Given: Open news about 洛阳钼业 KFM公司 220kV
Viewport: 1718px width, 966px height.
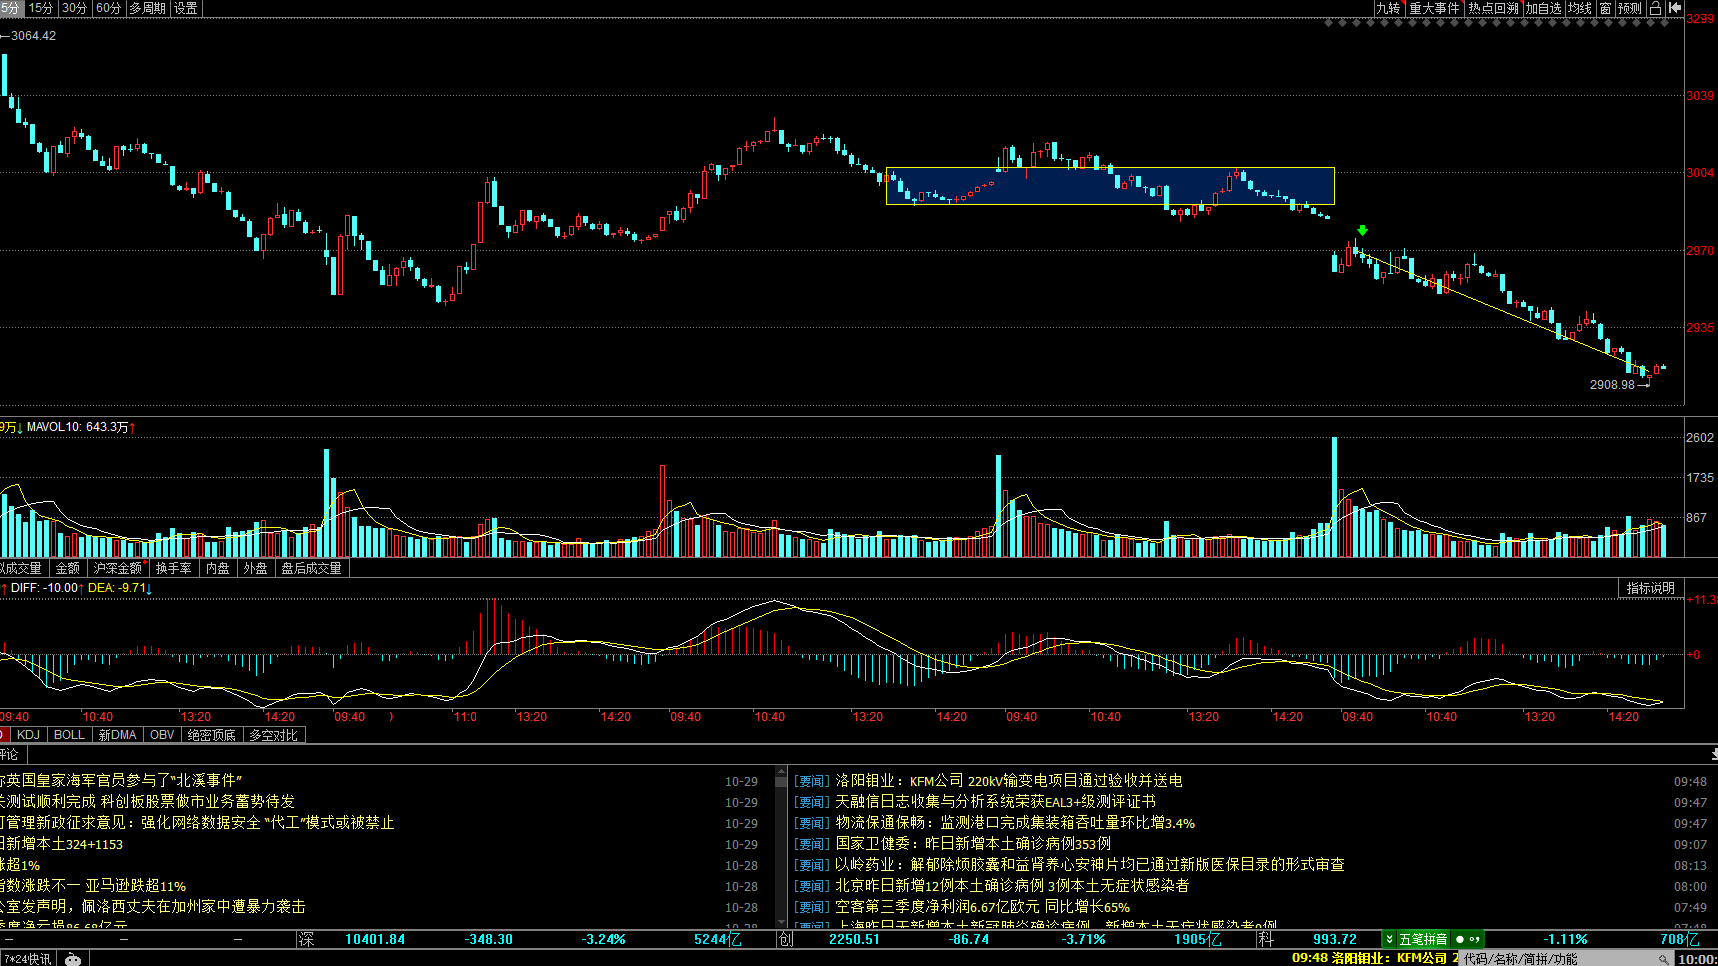Looking at the screenshot, I should tap(1009, 780).
